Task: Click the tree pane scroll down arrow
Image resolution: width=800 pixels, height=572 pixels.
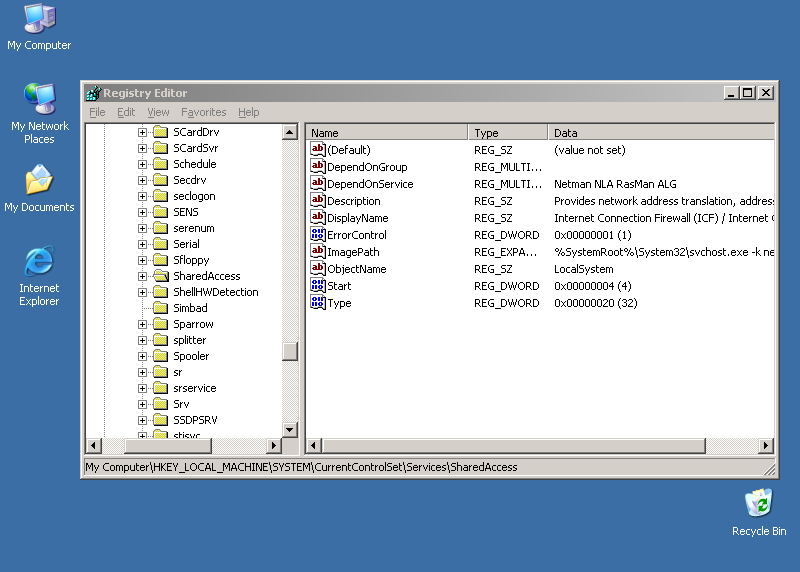Action: 290,430
